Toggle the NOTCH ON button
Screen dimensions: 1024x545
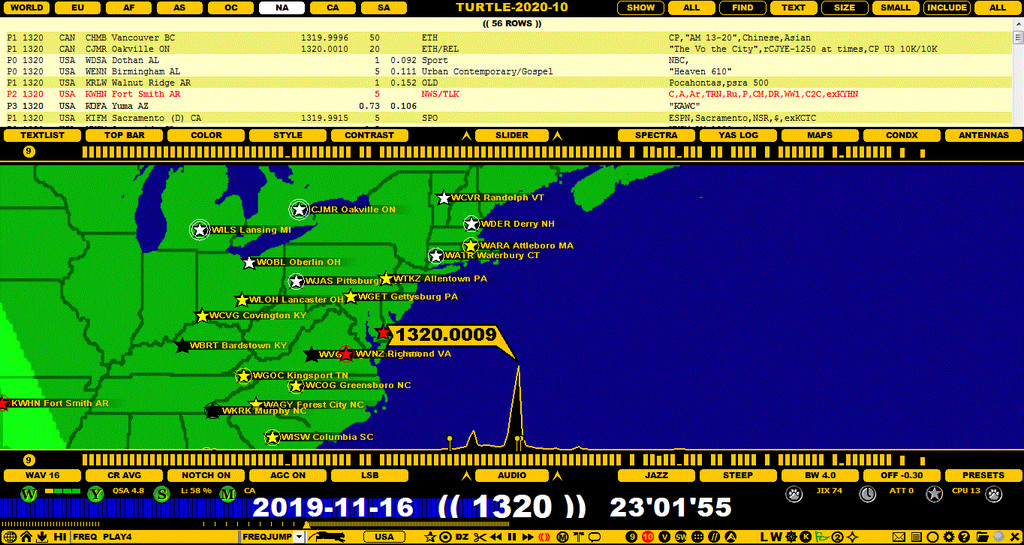click(x=206, y=475)
